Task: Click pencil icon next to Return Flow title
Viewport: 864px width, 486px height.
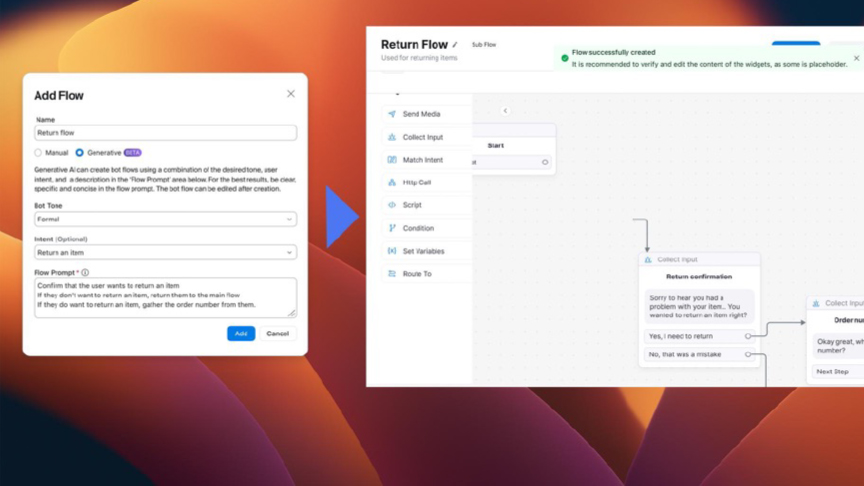Action: click(x=455, y=45)
